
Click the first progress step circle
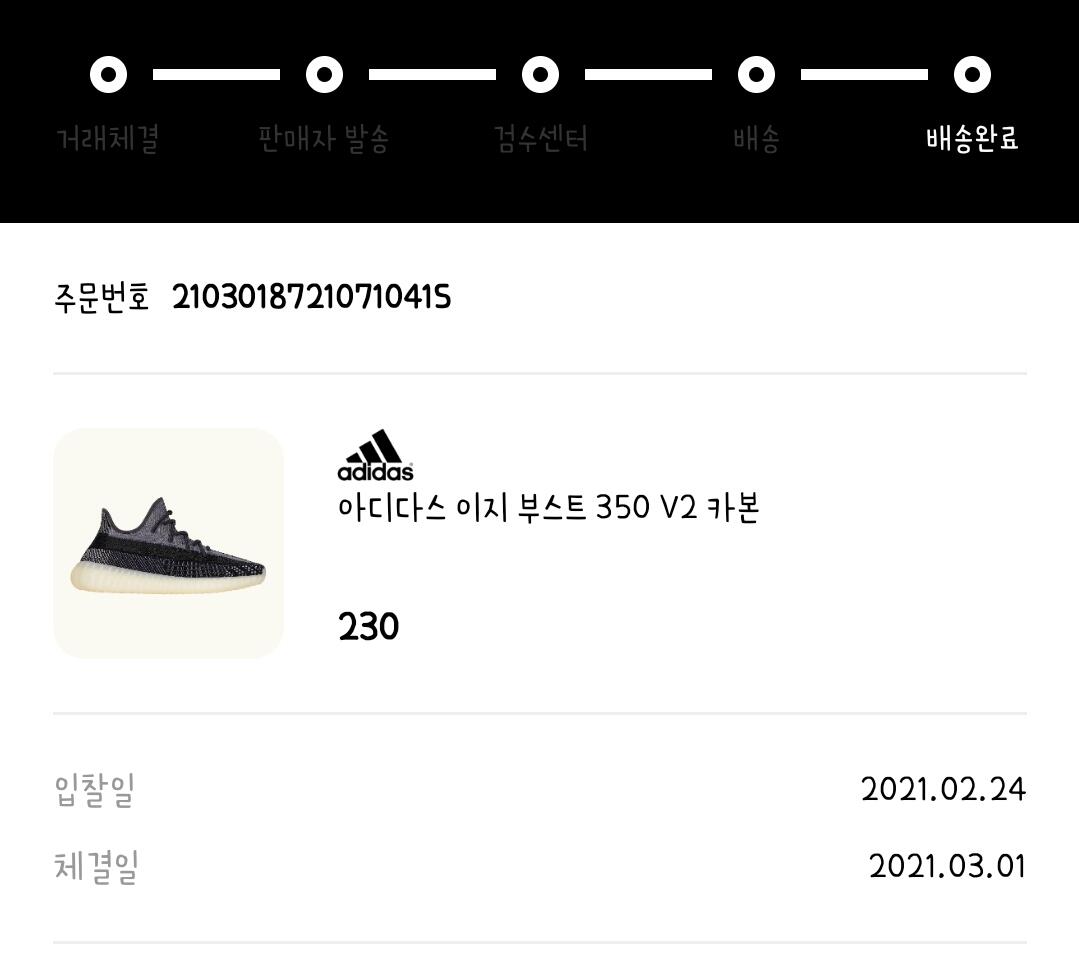[x=109, y=74]
